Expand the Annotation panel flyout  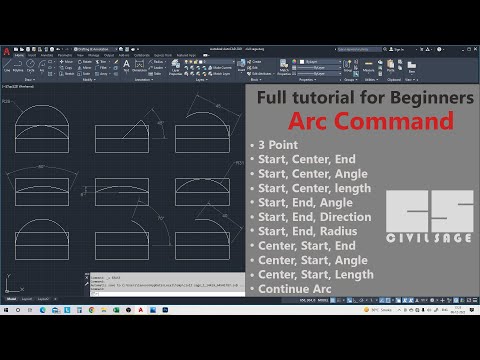tap(144, 80)
